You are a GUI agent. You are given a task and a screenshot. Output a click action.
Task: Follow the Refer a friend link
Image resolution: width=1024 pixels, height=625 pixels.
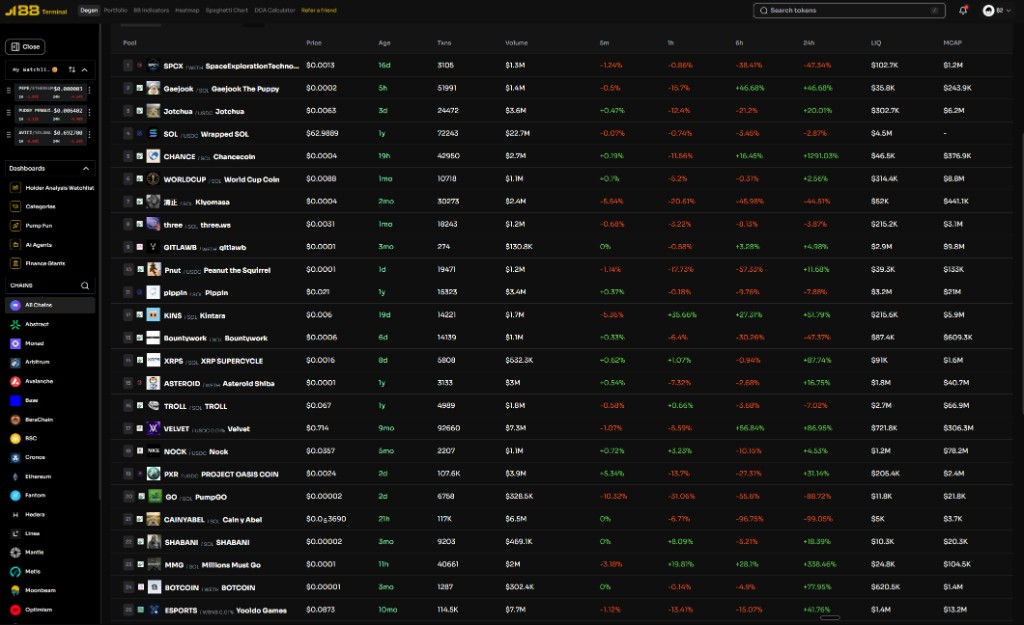[x=319, y=10]
